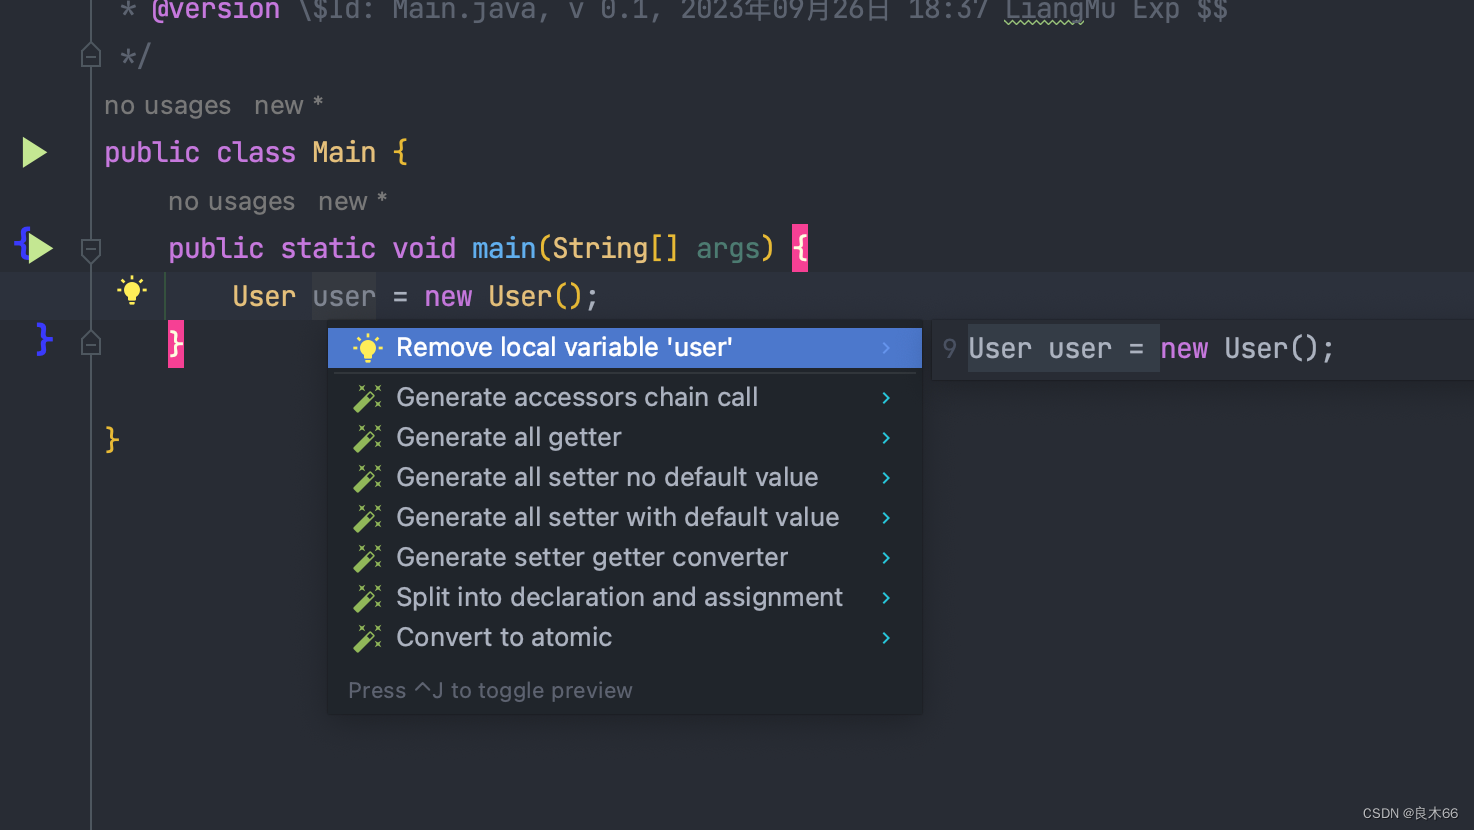The width and height of the screenshot is (1474, 830).
Task: Click 'main' method name in signature
Action: click(504, 249)
